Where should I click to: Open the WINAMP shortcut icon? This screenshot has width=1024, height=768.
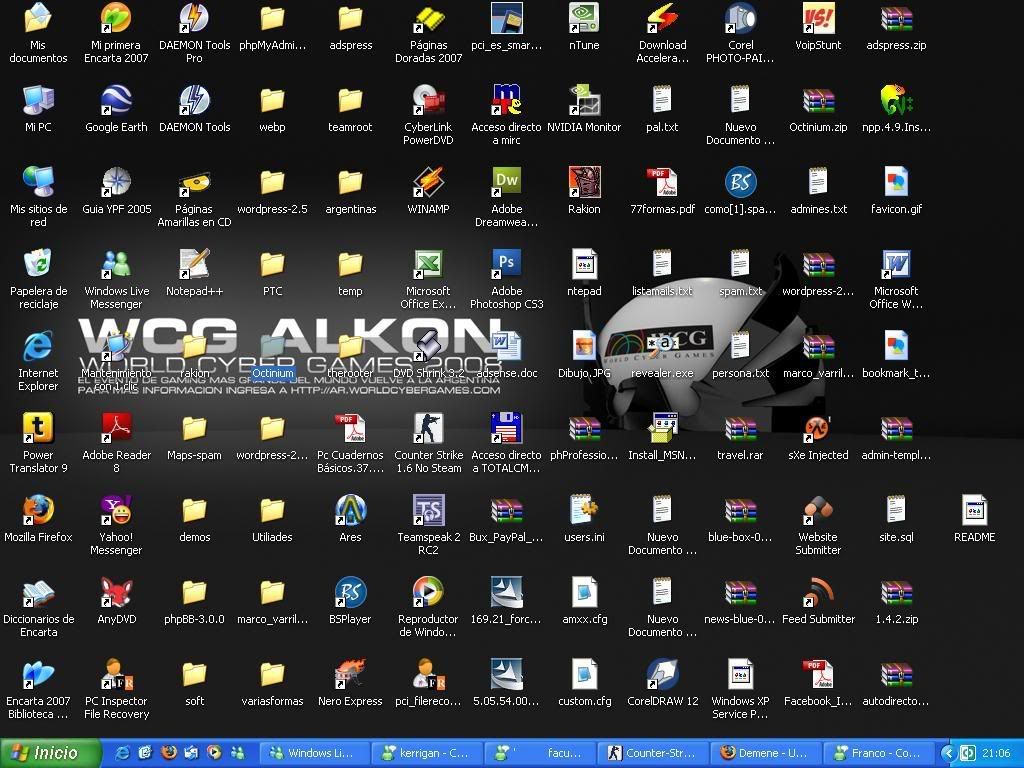click(x=428, y=182)
